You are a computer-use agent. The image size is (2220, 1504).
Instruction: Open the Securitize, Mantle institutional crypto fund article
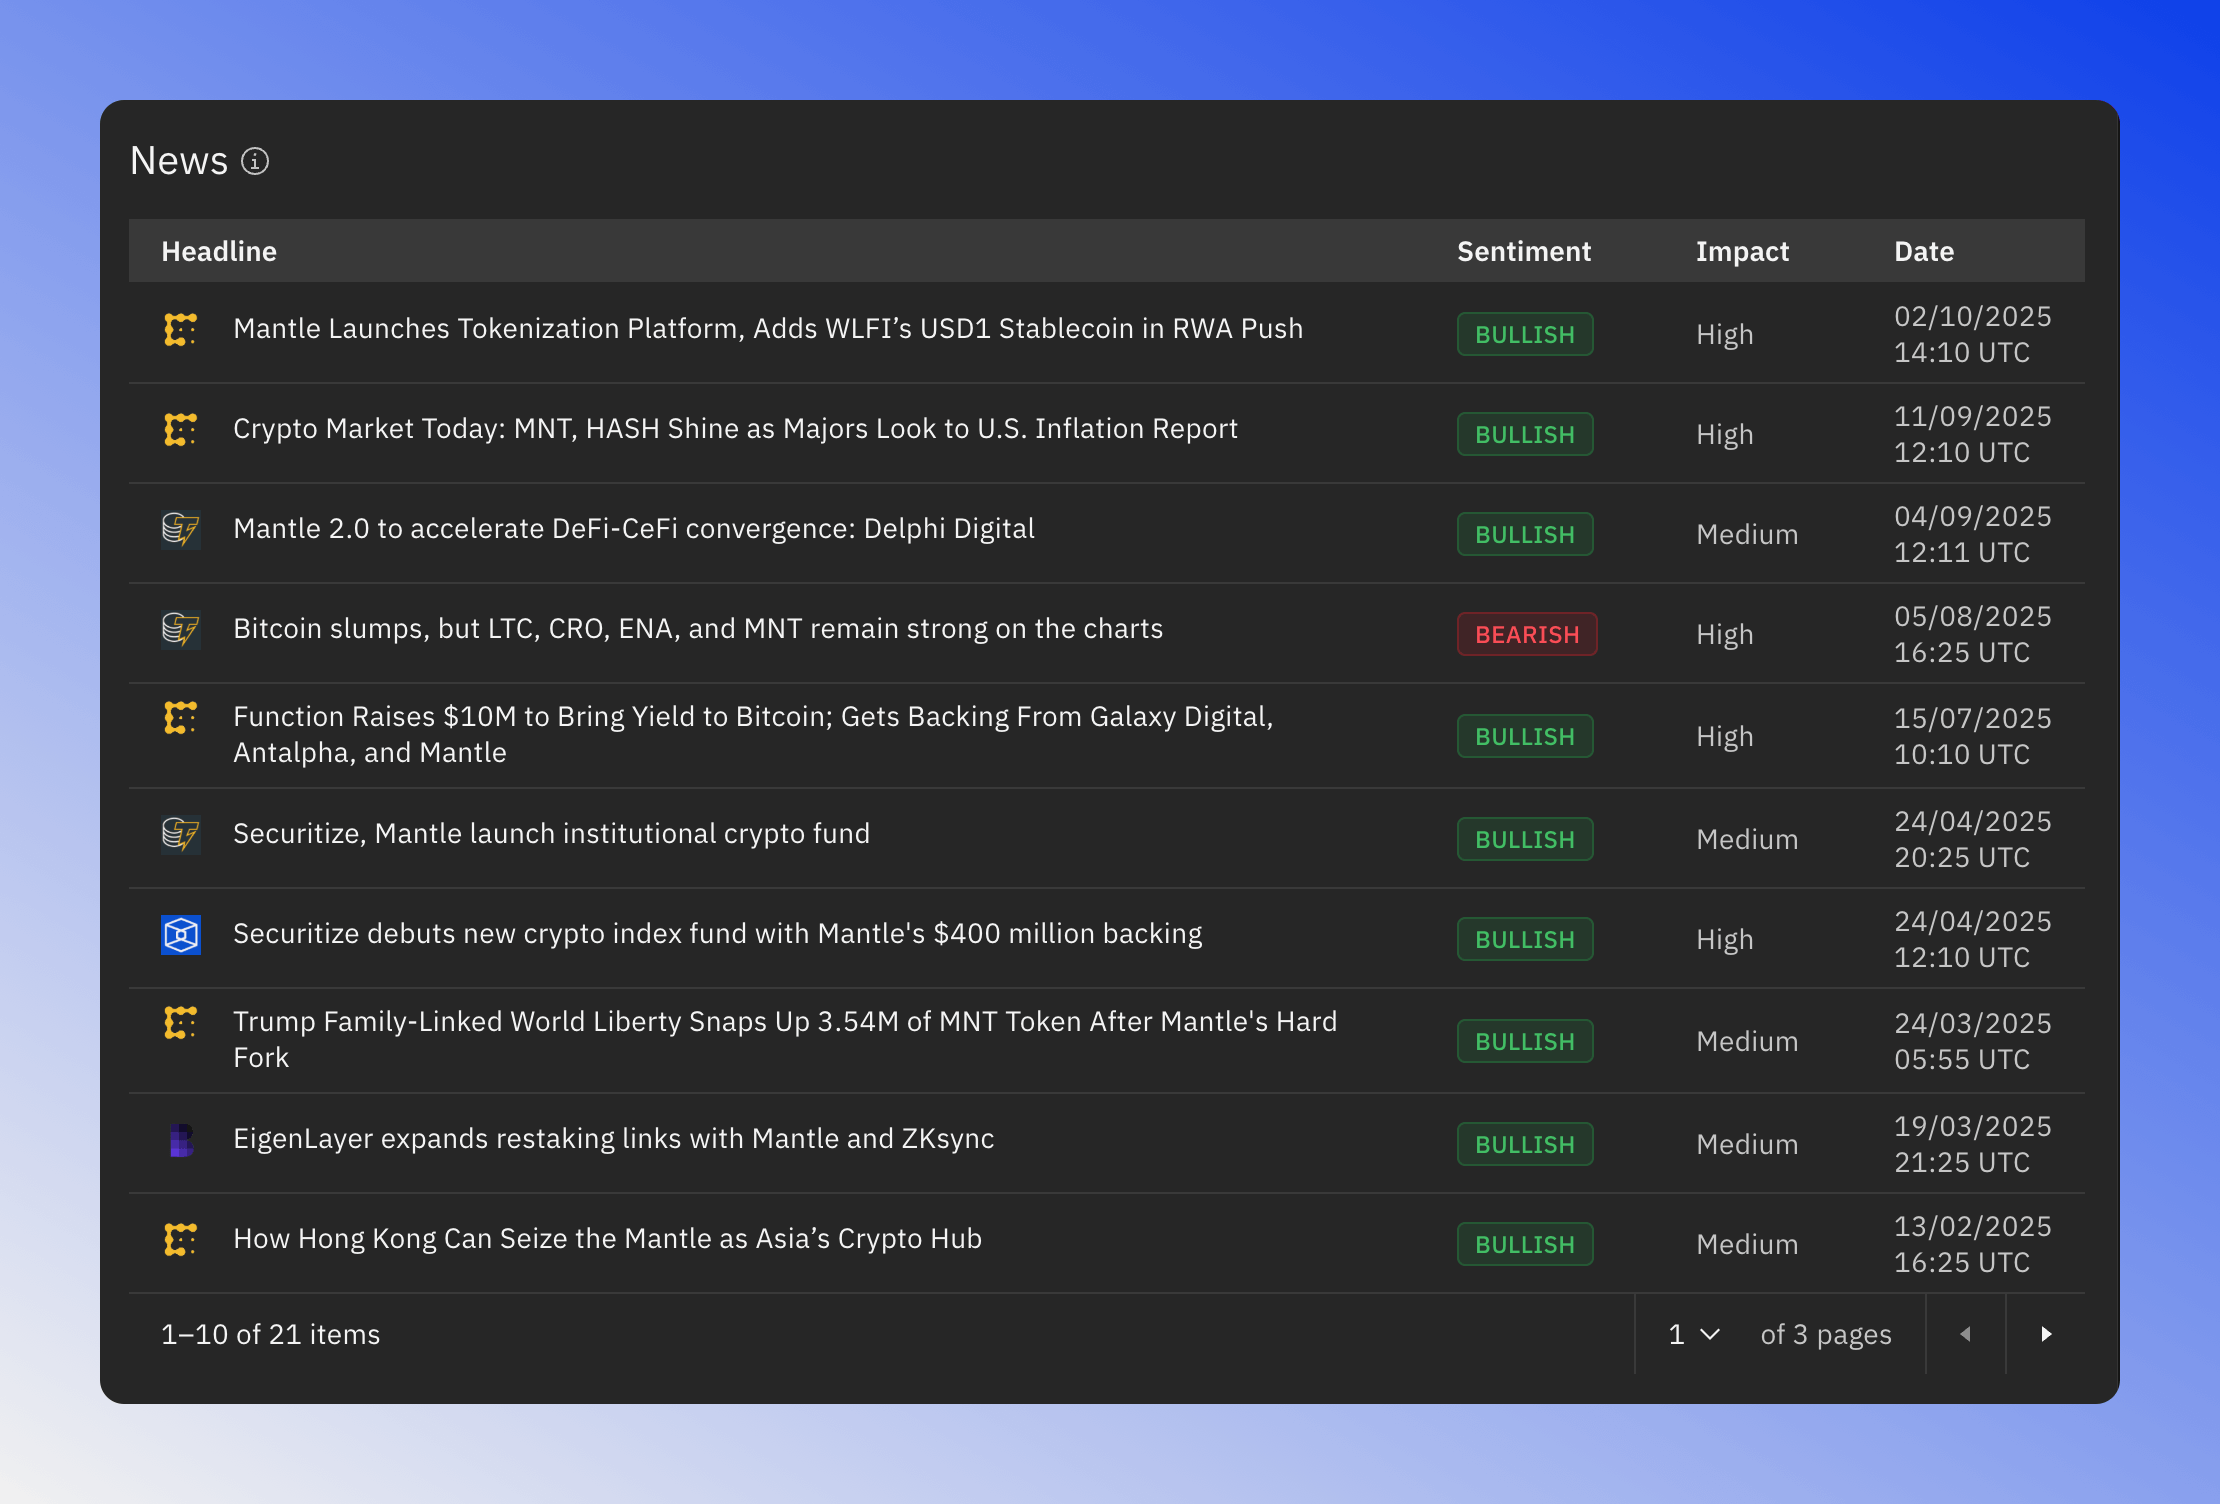(551, 833)
